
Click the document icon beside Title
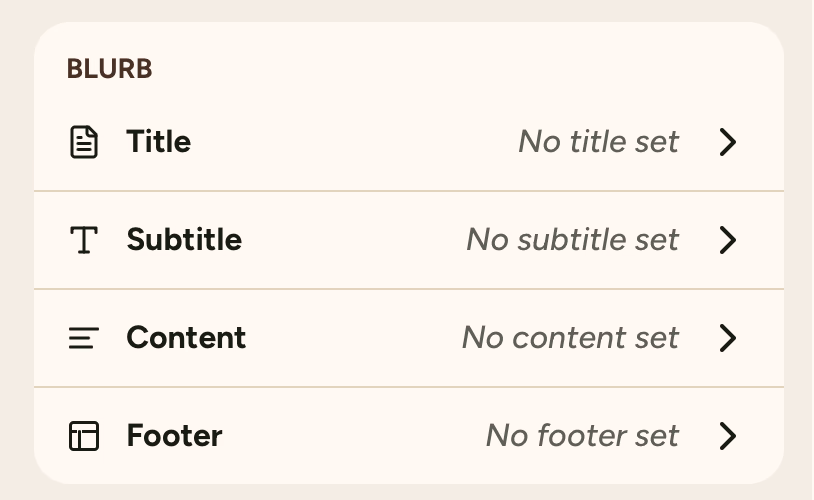(84, 142)
